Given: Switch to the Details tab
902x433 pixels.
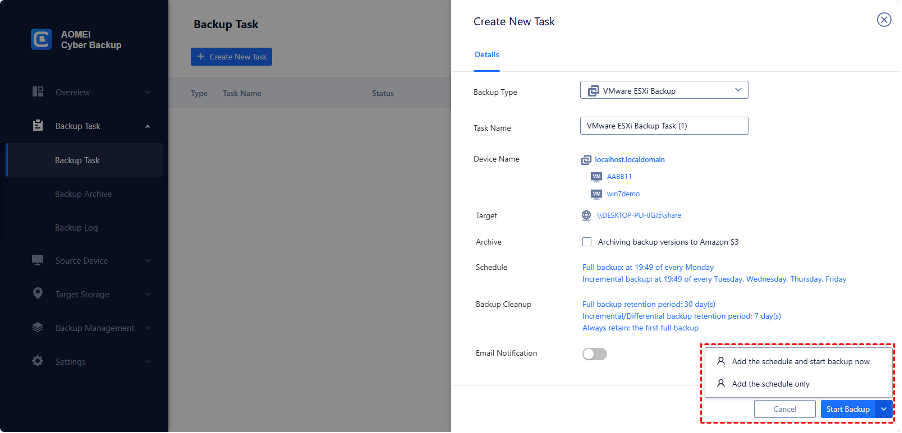Looking at the screenshot, I should coord(487,55).
